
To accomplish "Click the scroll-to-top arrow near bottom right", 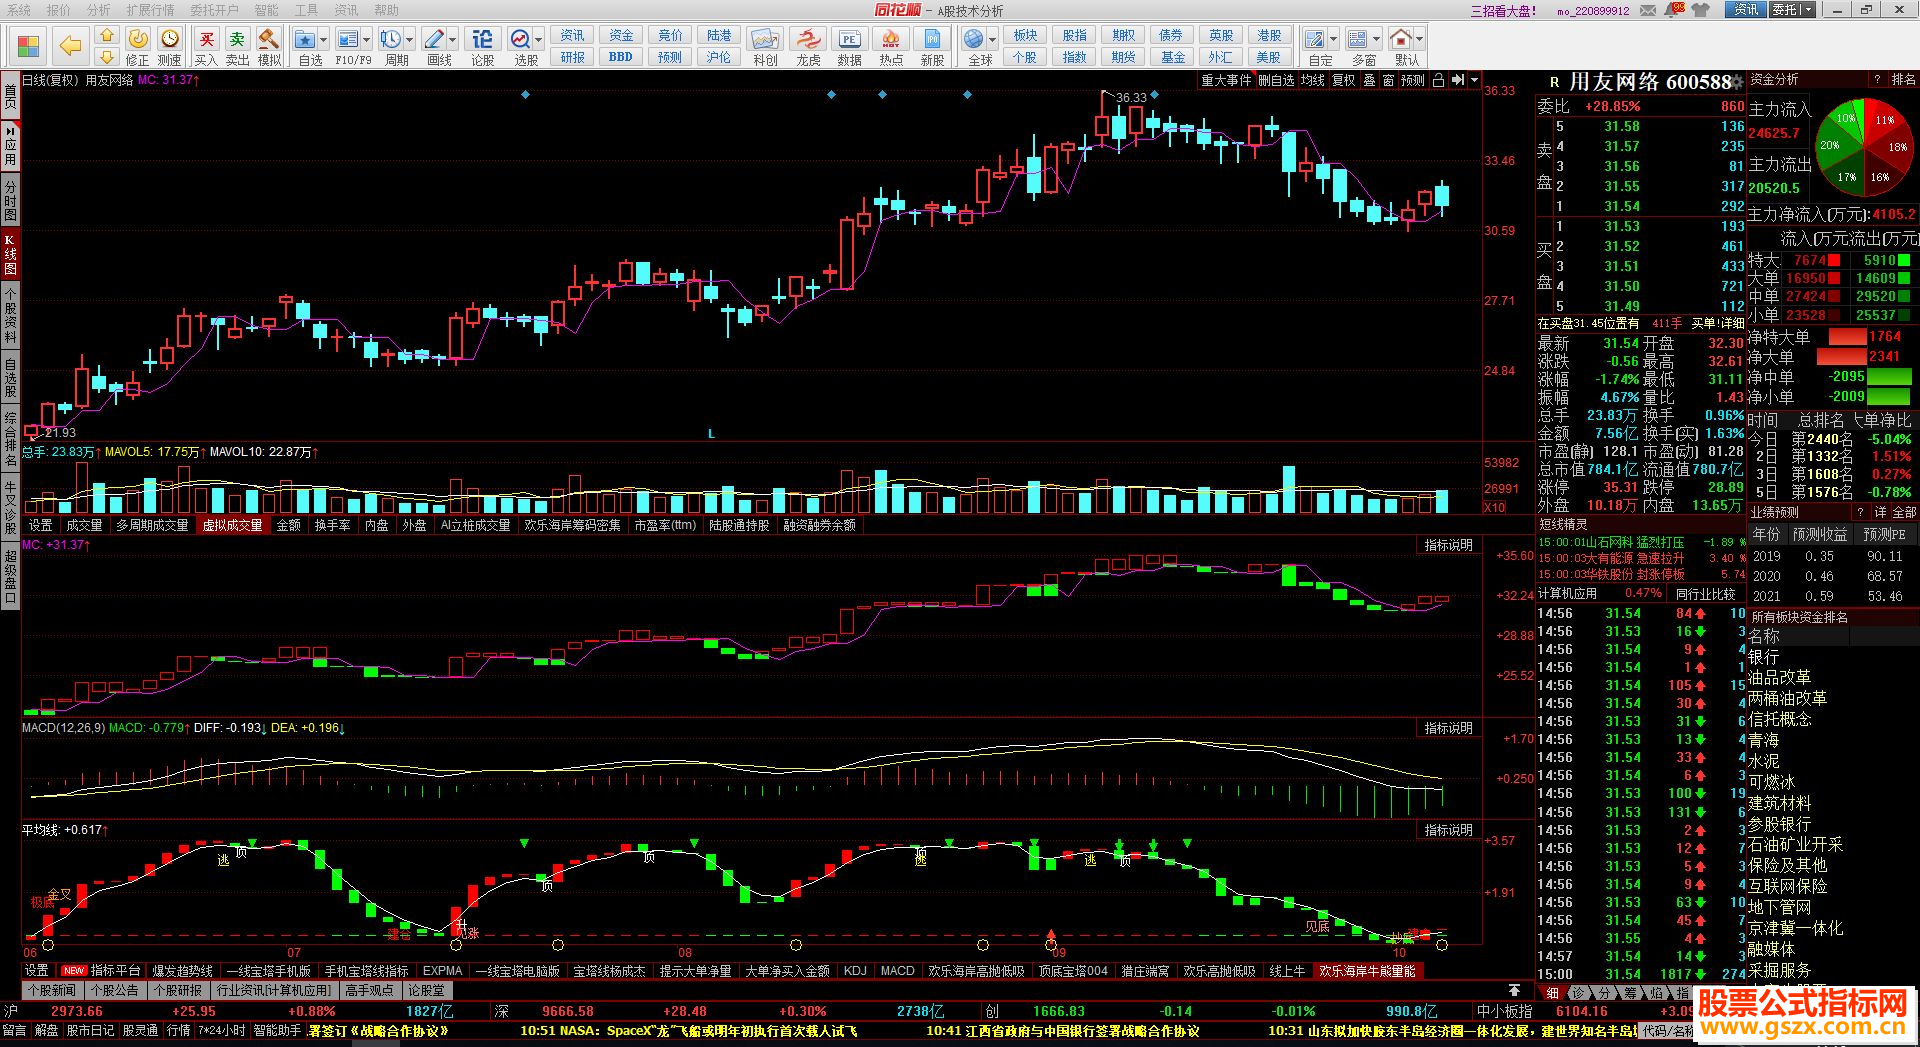I will tap(1514, 990).
